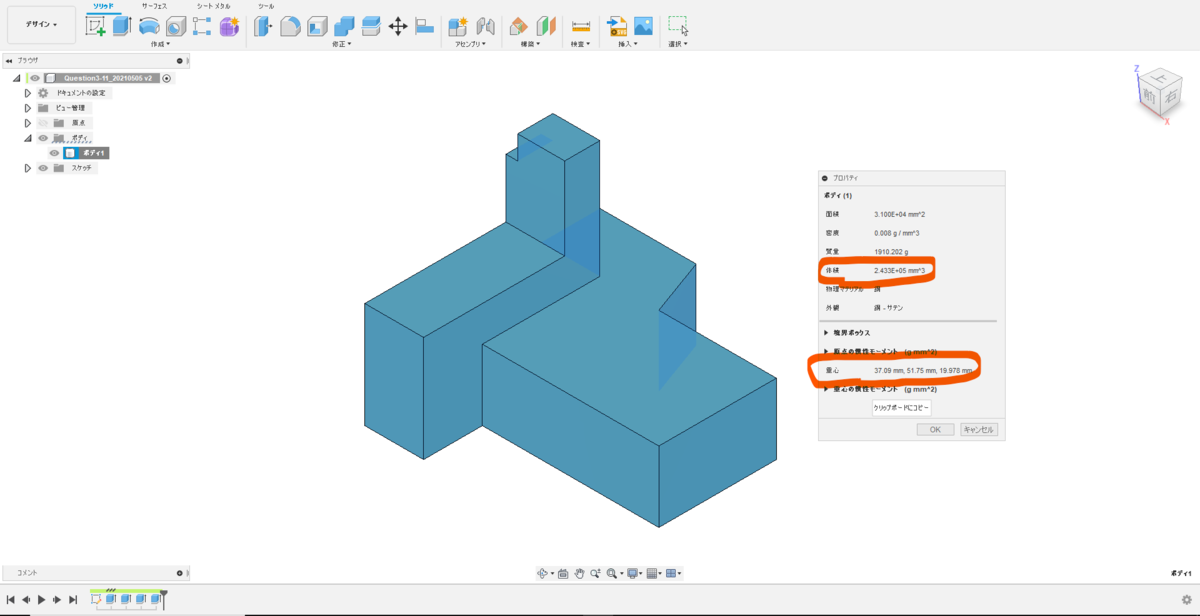Image resolution: width=1200 pixels, height=616 pixels.
Task: Hide ボディ1 using its eye icon
Action: click(x=55, y=153)
